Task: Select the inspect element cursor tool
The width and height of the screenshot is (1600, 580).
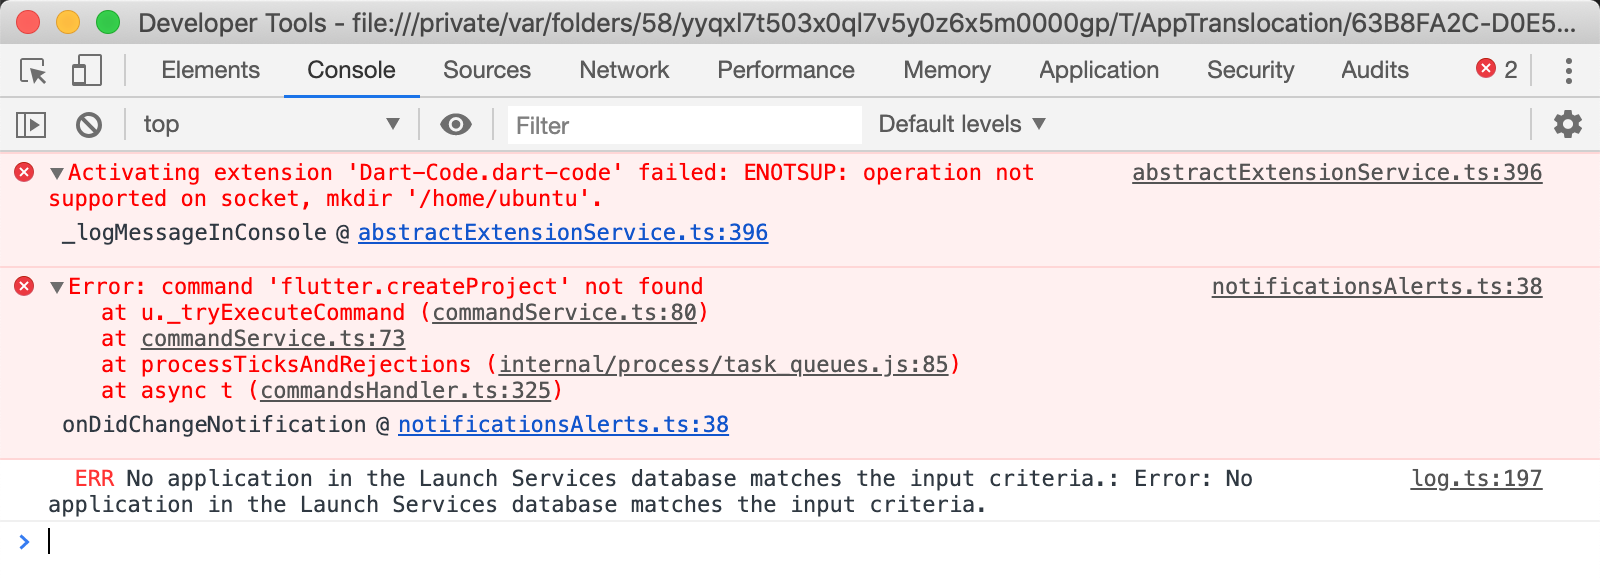Action: tap(33, 70)
